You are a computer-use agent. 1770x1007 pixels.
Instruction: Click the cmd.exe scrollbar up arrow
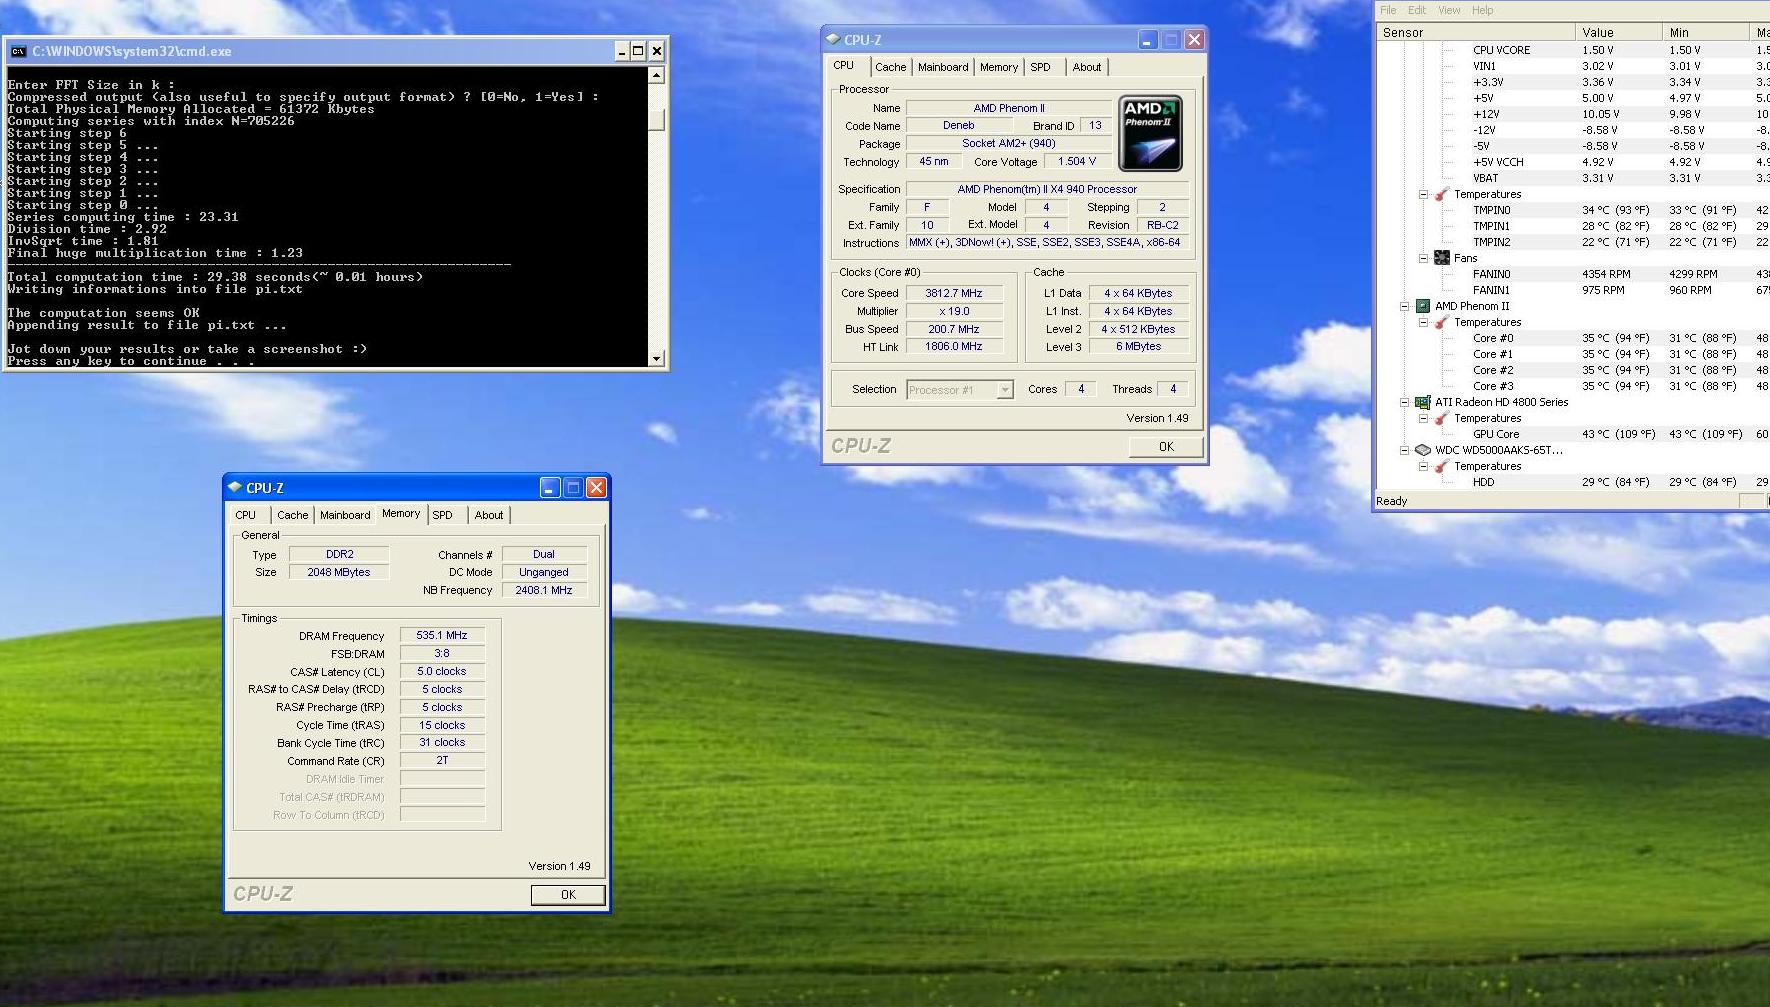click(x=656, y=75)
